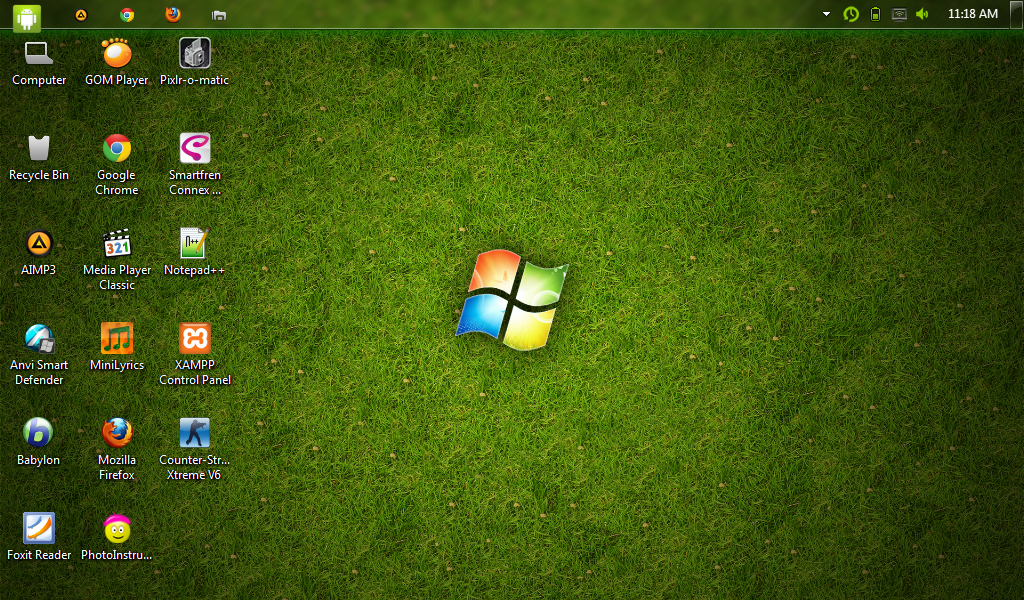Screen dimensions: 1024x600
Task: Select GOM Player desktop shortcut
Action: click(117, 63)
